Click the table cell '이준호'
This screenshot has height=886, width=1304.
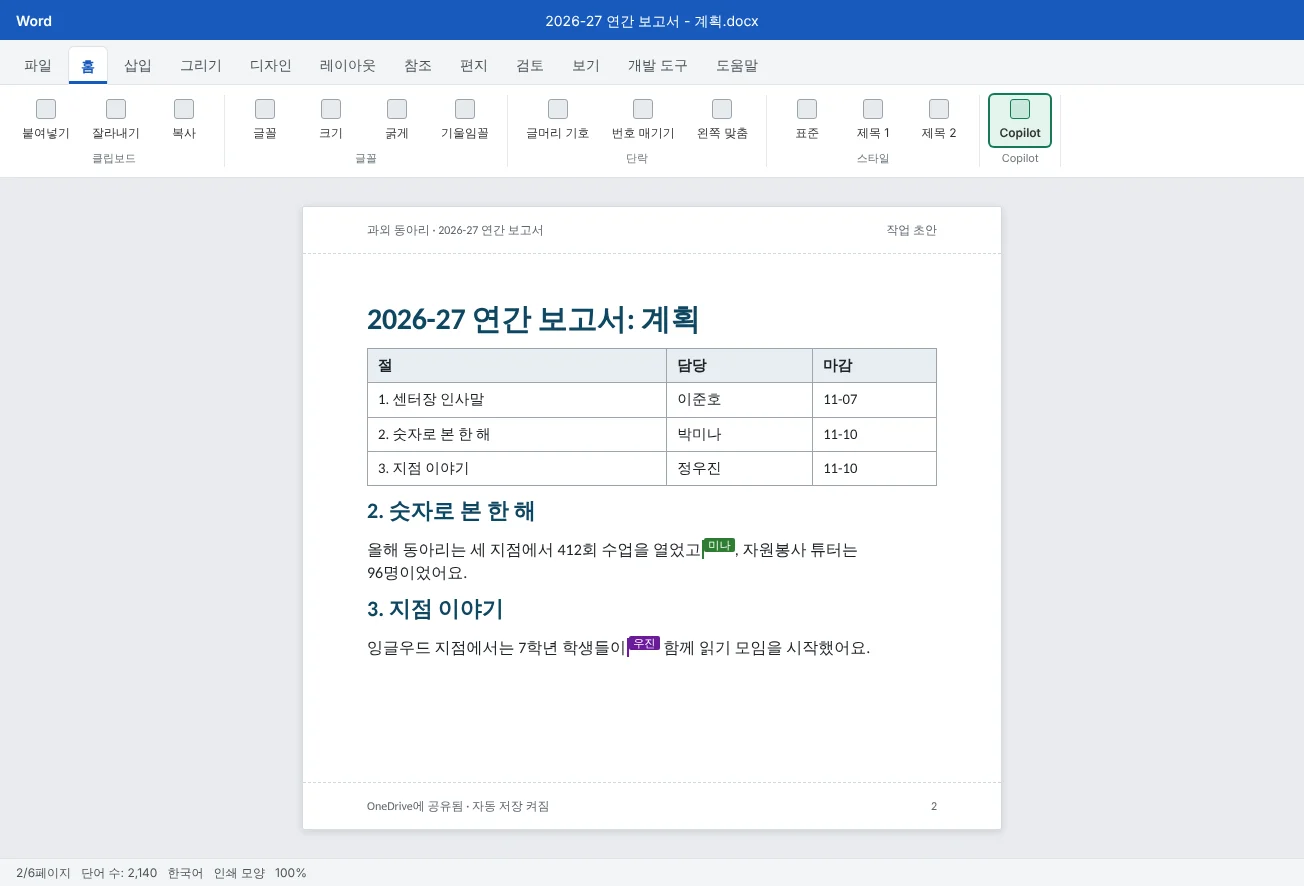pos(739,400)
